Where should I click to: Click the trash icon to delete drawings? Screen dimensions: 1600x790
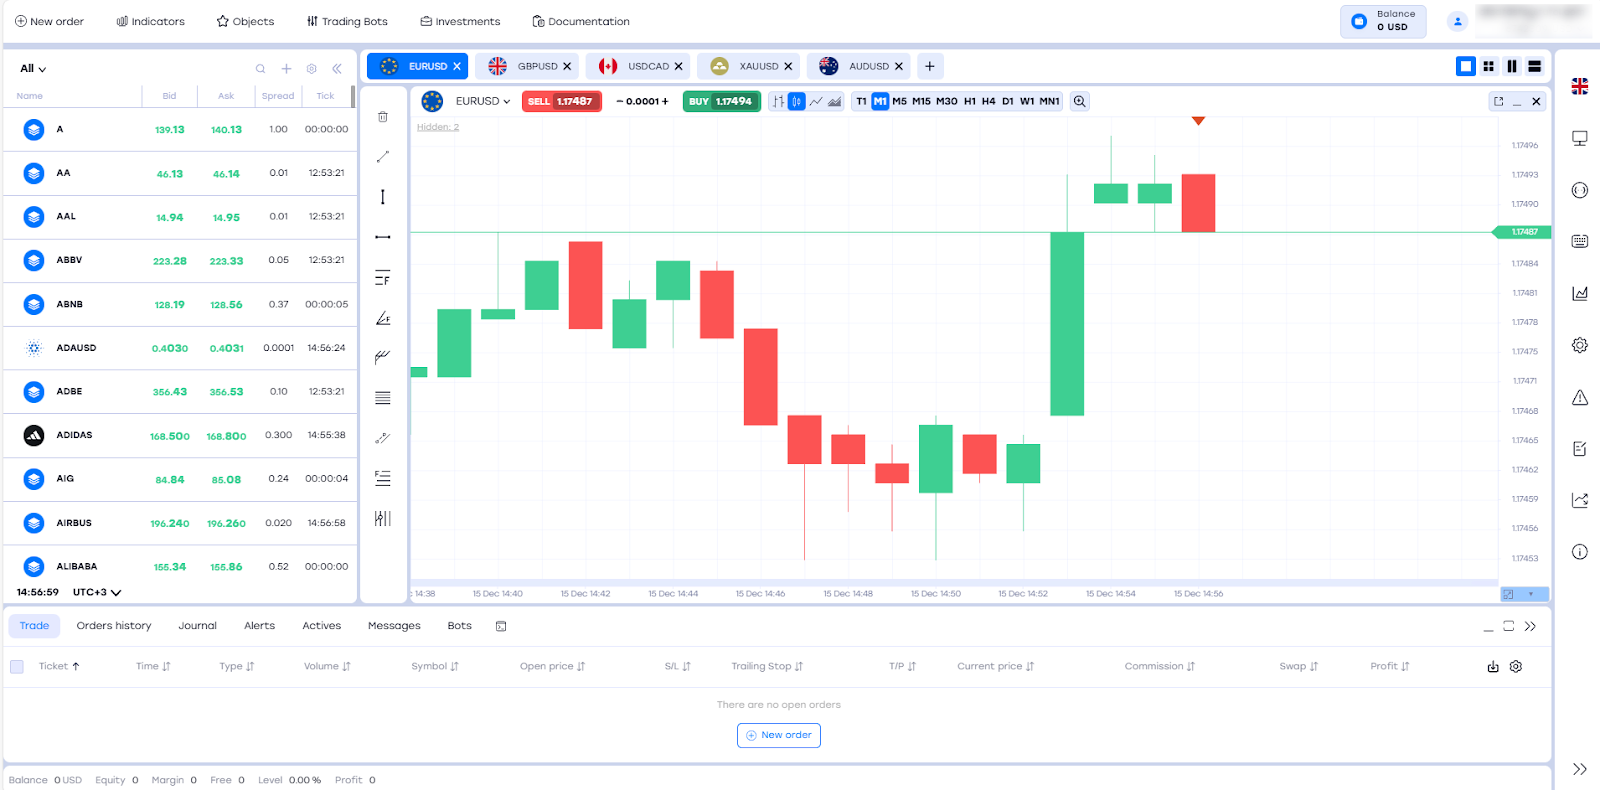tap(382, 117)
